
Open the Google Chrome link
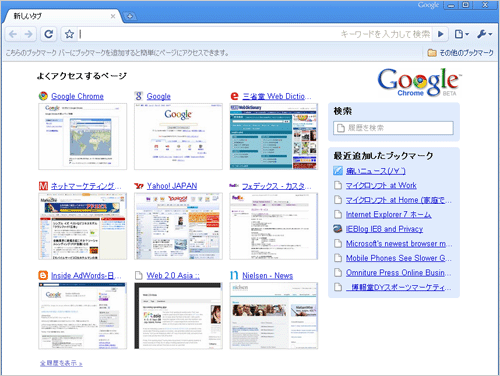(77, 96)
